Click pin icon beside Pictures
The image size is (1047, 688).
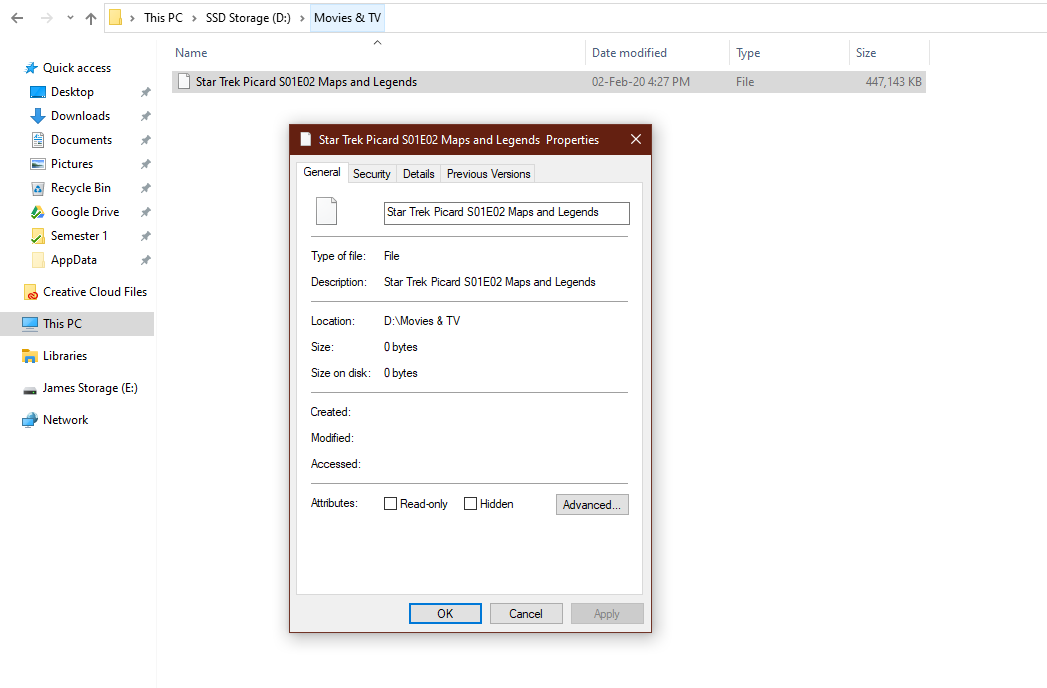pyautogui.click(x=145, y=164)
